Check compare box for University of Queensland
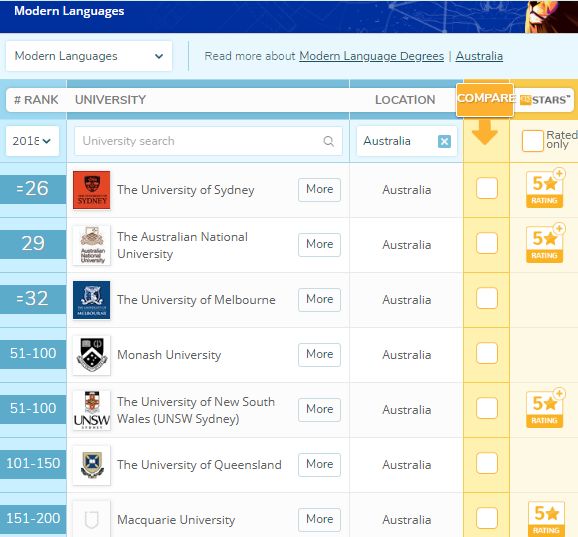The height and width of the screenshot is (537, 578). point(487,463)
